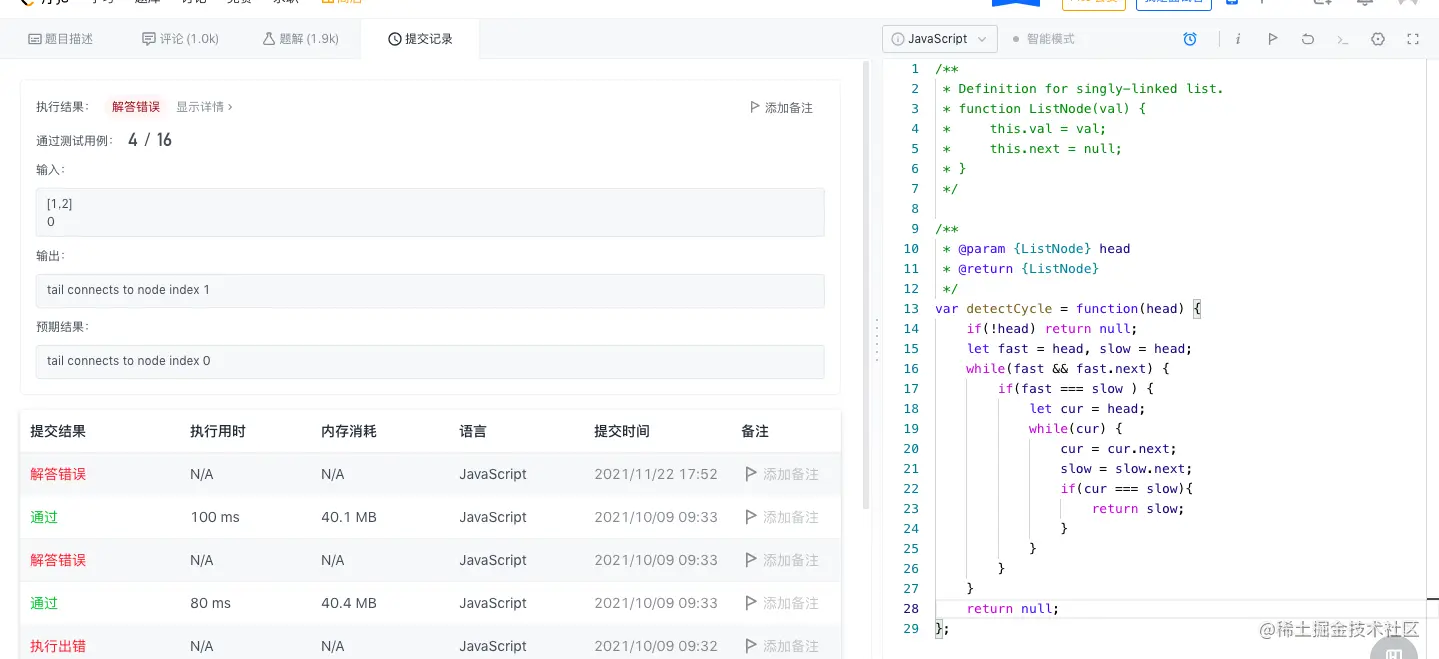Click output text 'tail connects to node index 1'

(129, 290)
